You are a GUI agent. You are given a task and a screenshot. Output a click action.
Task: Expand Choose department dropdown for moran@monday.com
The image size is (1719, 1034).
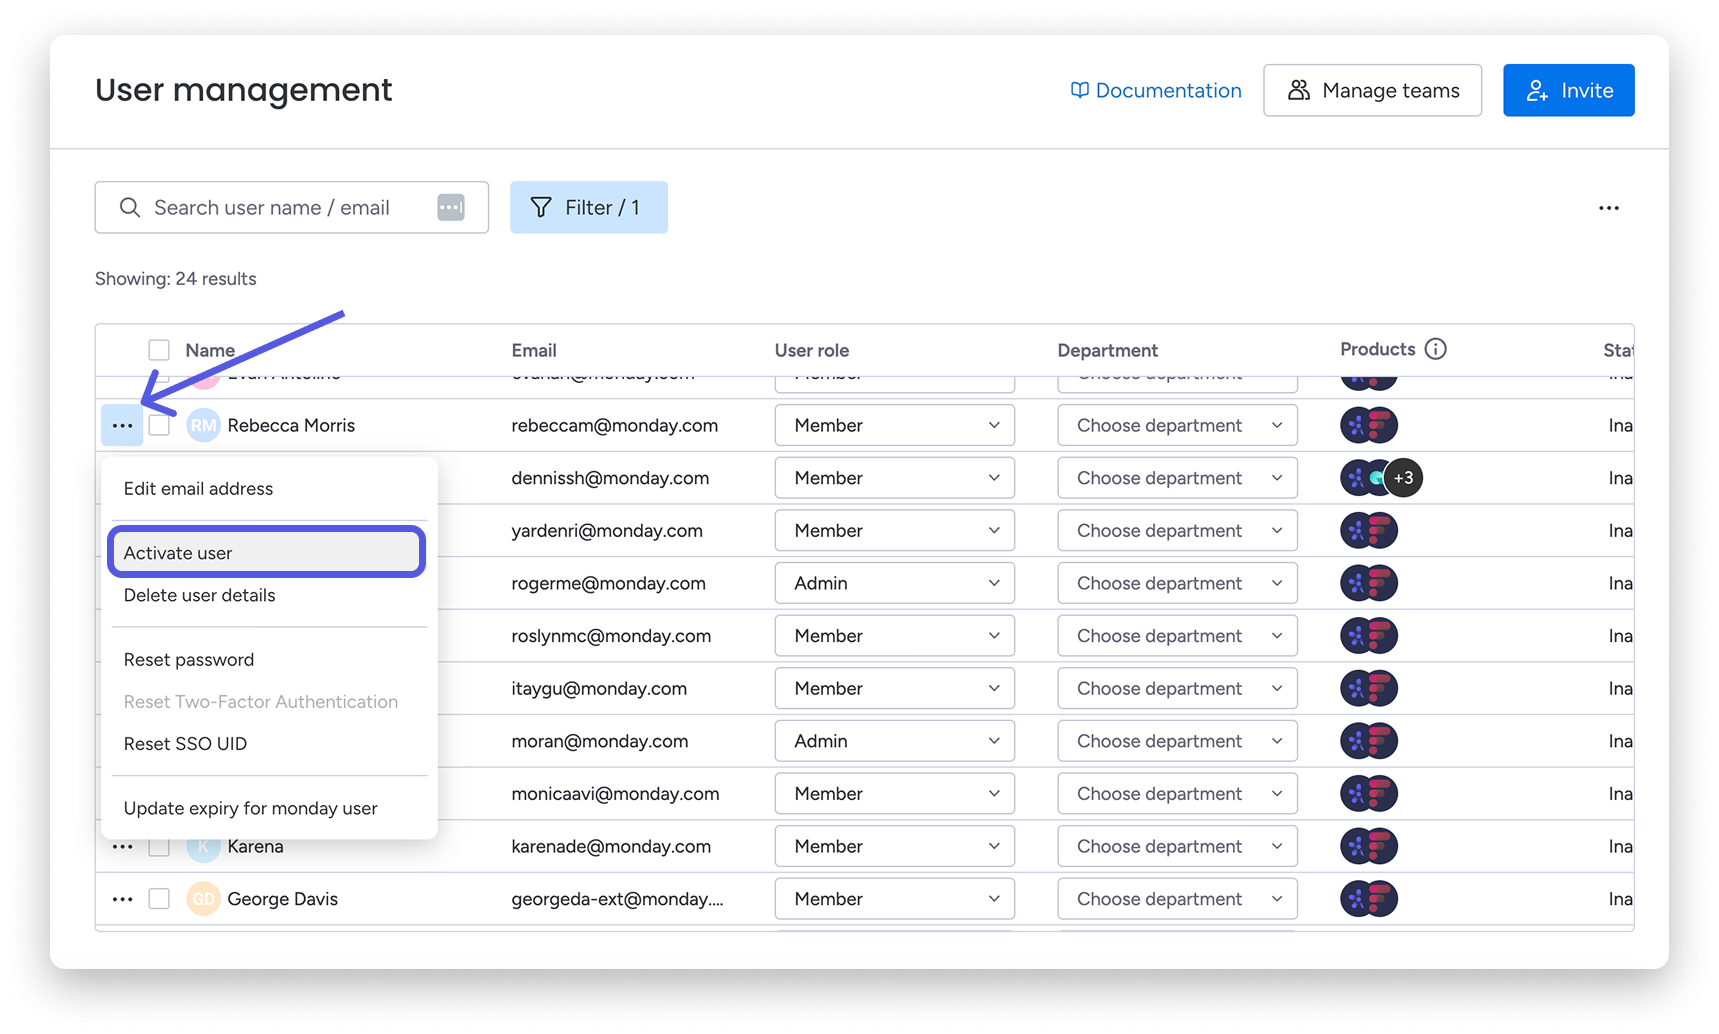point(1177,741)
